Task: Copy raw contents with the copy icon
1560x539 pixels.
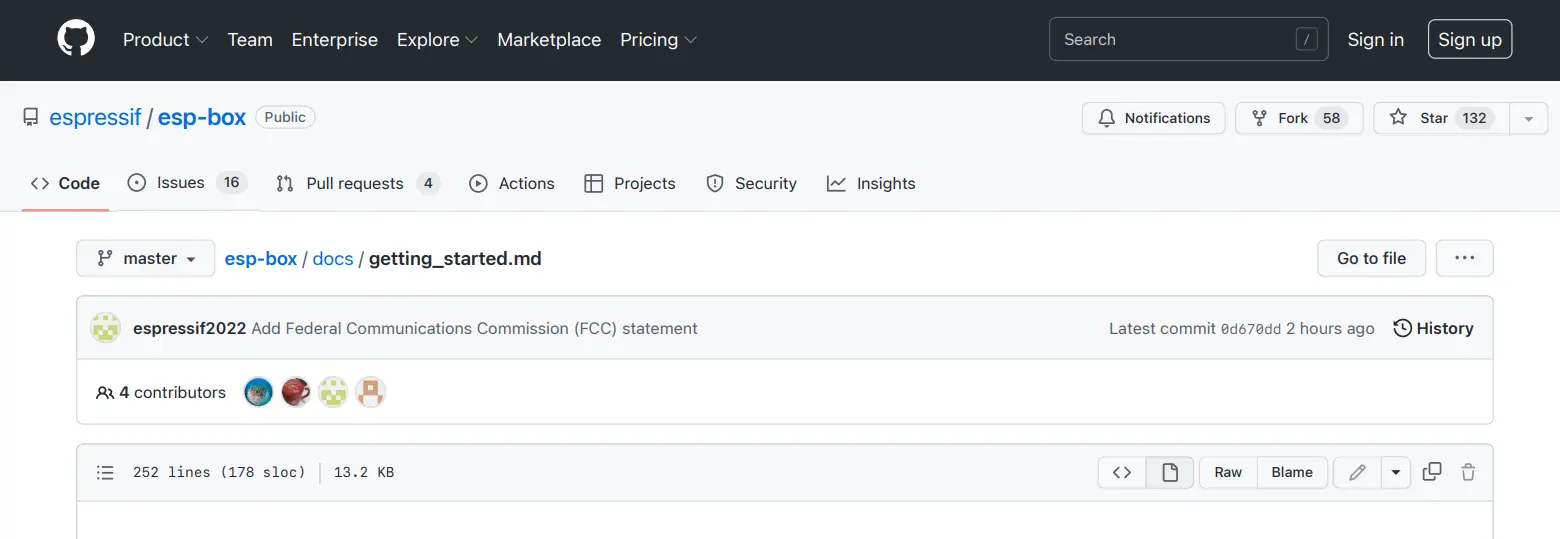Action: [1432, 472]
